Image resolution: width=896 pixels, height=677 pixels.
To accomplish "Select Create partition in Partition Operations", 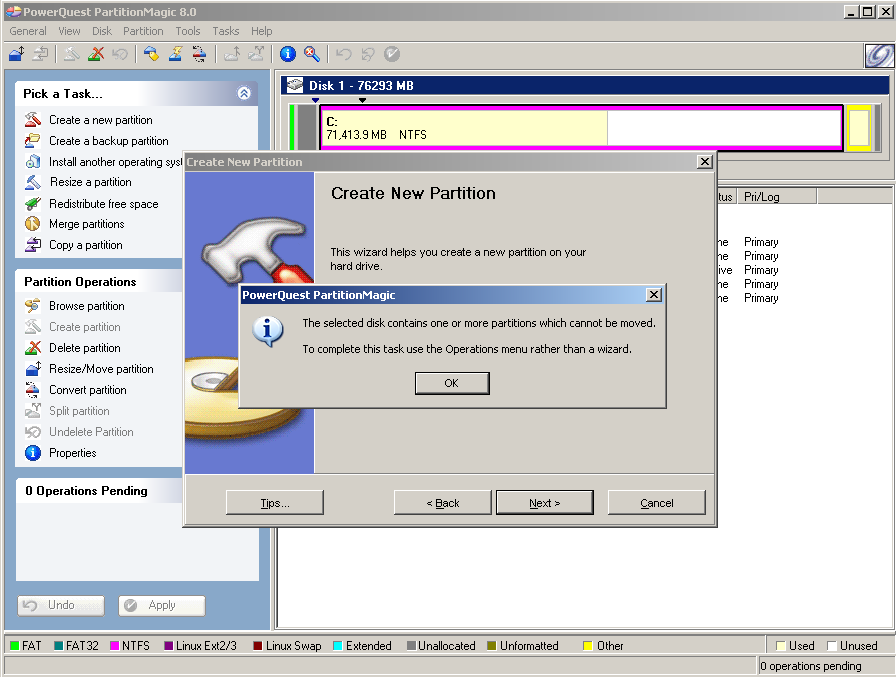I will point(85,327).
